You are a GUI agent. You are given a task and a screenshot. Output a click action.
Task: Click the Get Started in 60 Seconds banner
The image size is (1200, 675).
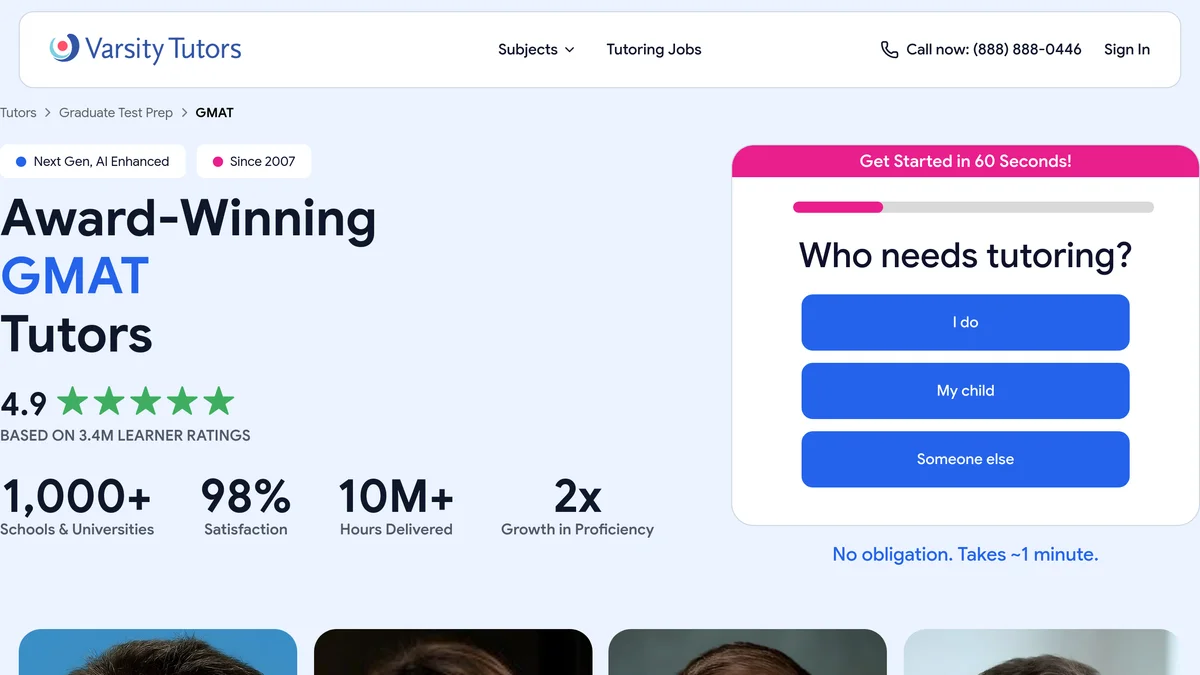[x=965, y=161]
